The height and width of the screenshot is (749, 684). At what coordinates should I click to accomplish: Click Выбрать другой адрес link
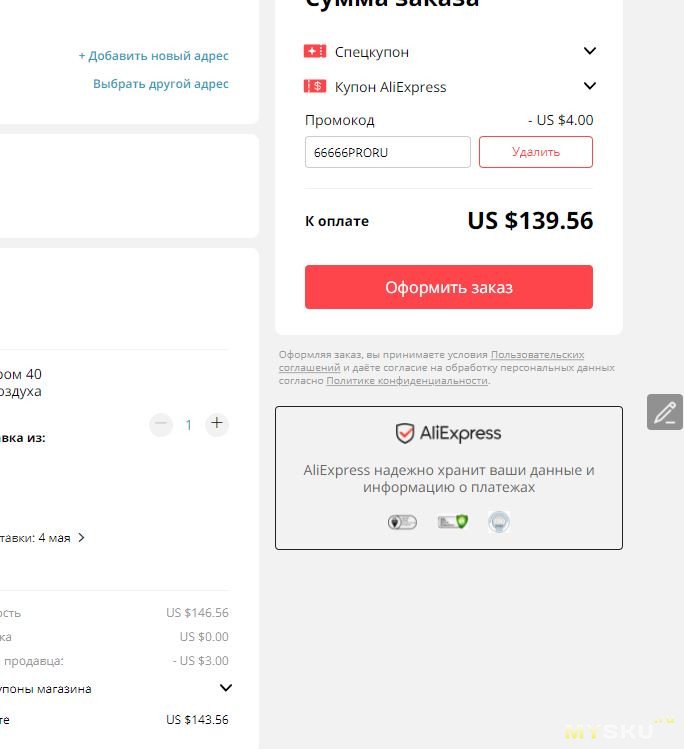tap(160, 84)
